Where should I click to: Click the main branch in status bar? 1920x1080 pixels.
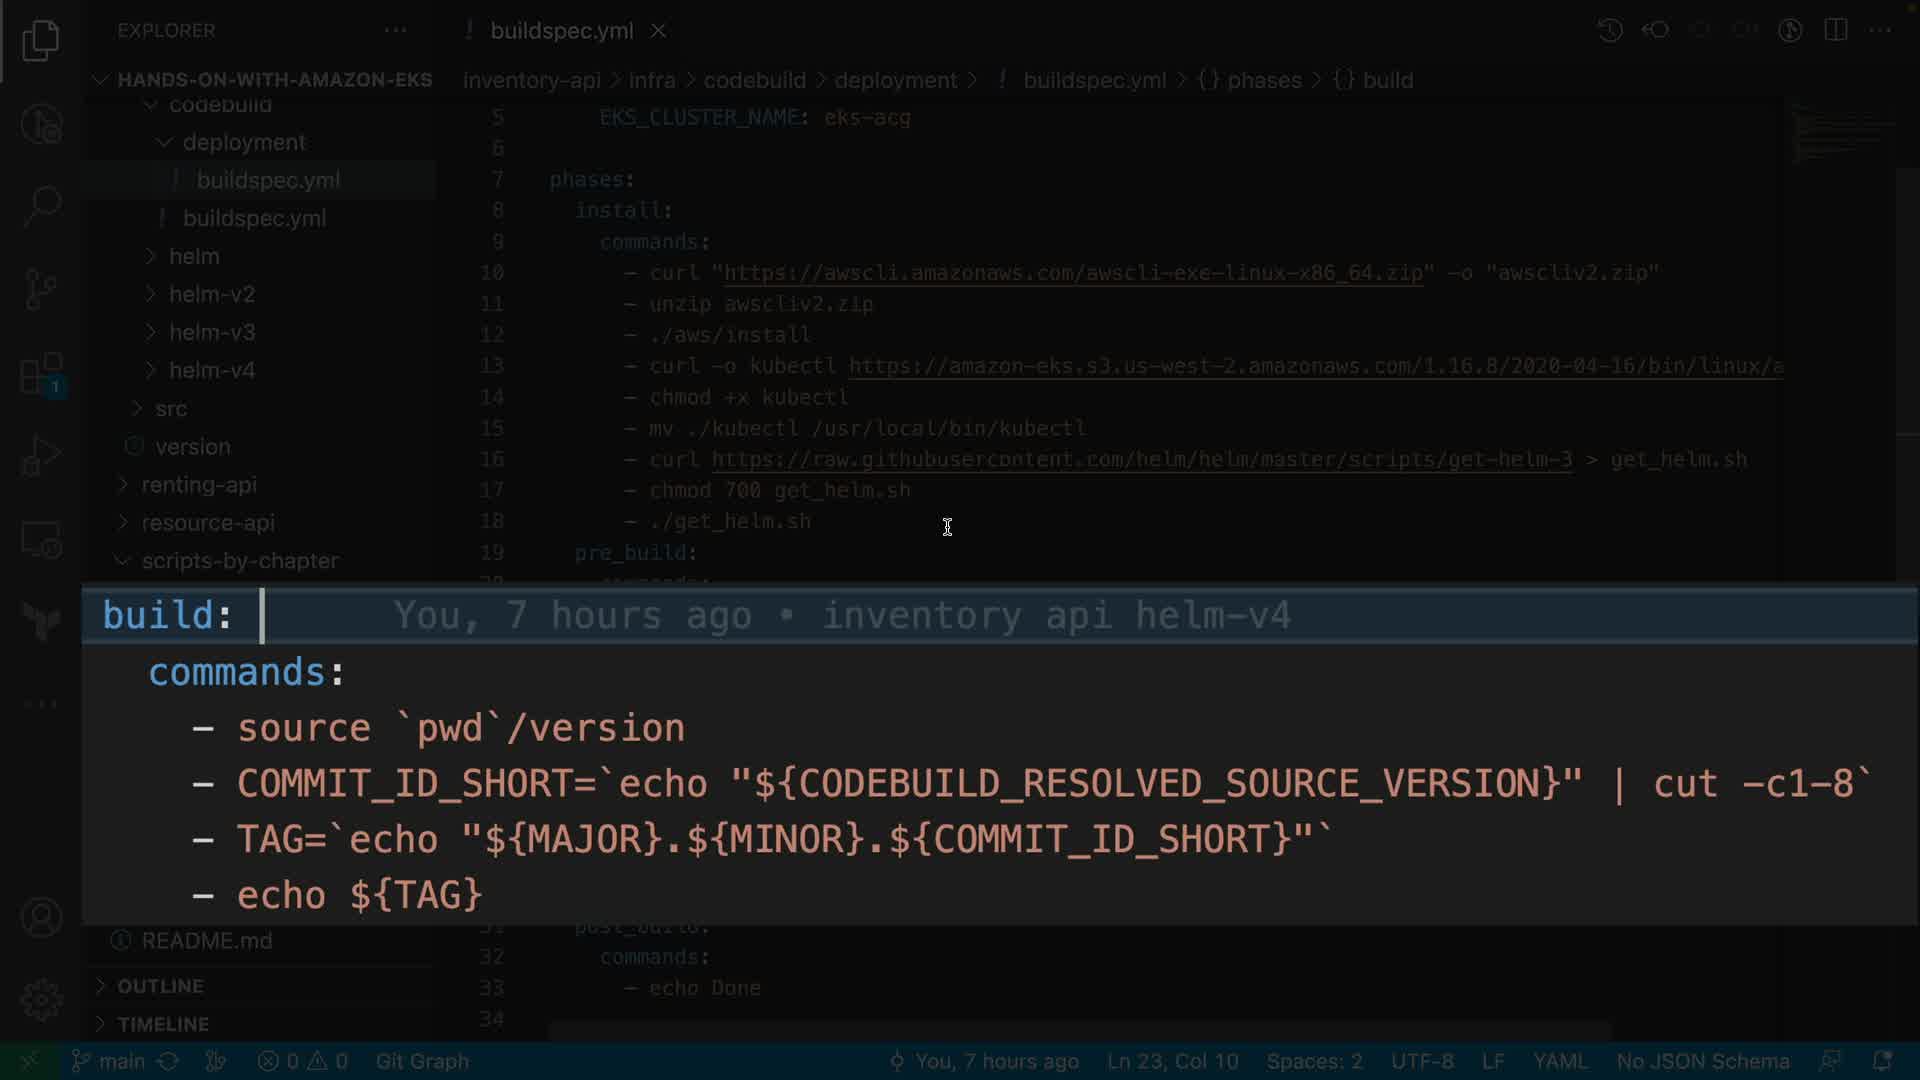coord(121,1061)
